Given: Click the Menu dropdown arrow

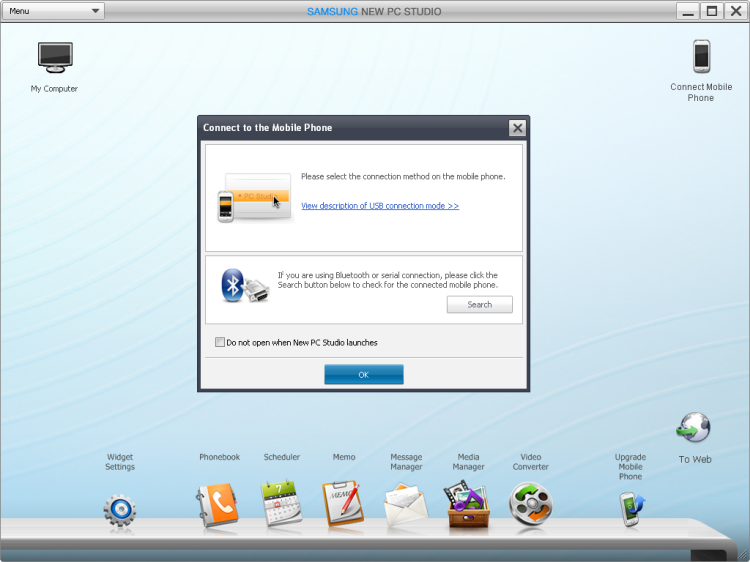Looking at the screenshot, I should click(x=95, y=11).
